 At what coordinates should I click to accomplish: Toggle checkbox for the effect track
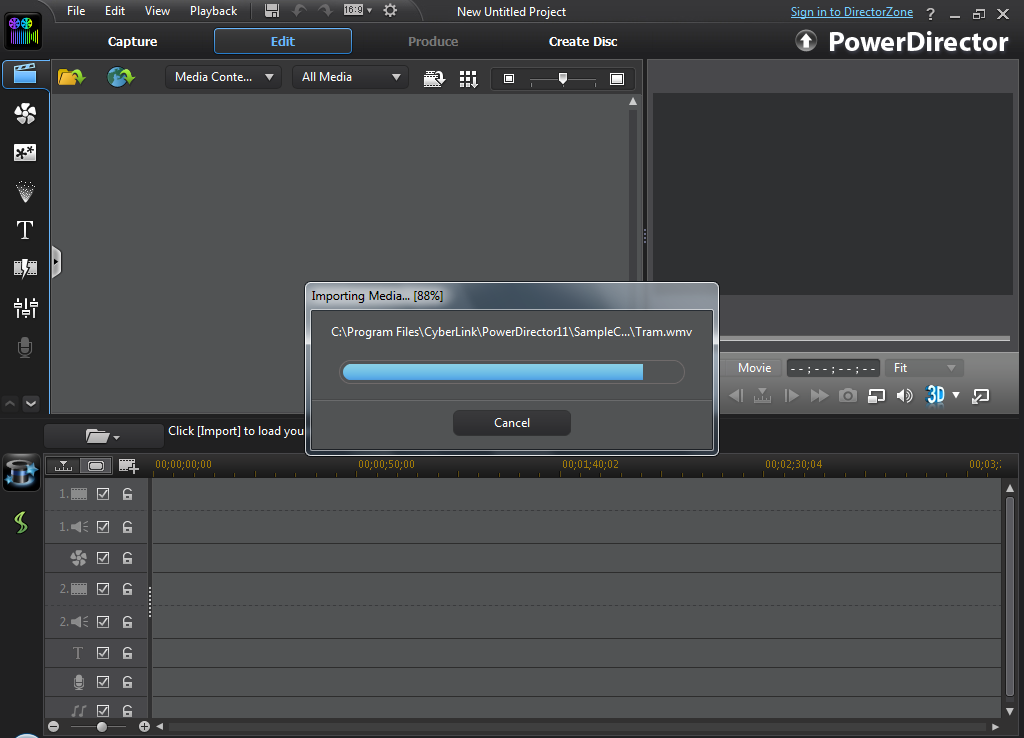(103, 558)
